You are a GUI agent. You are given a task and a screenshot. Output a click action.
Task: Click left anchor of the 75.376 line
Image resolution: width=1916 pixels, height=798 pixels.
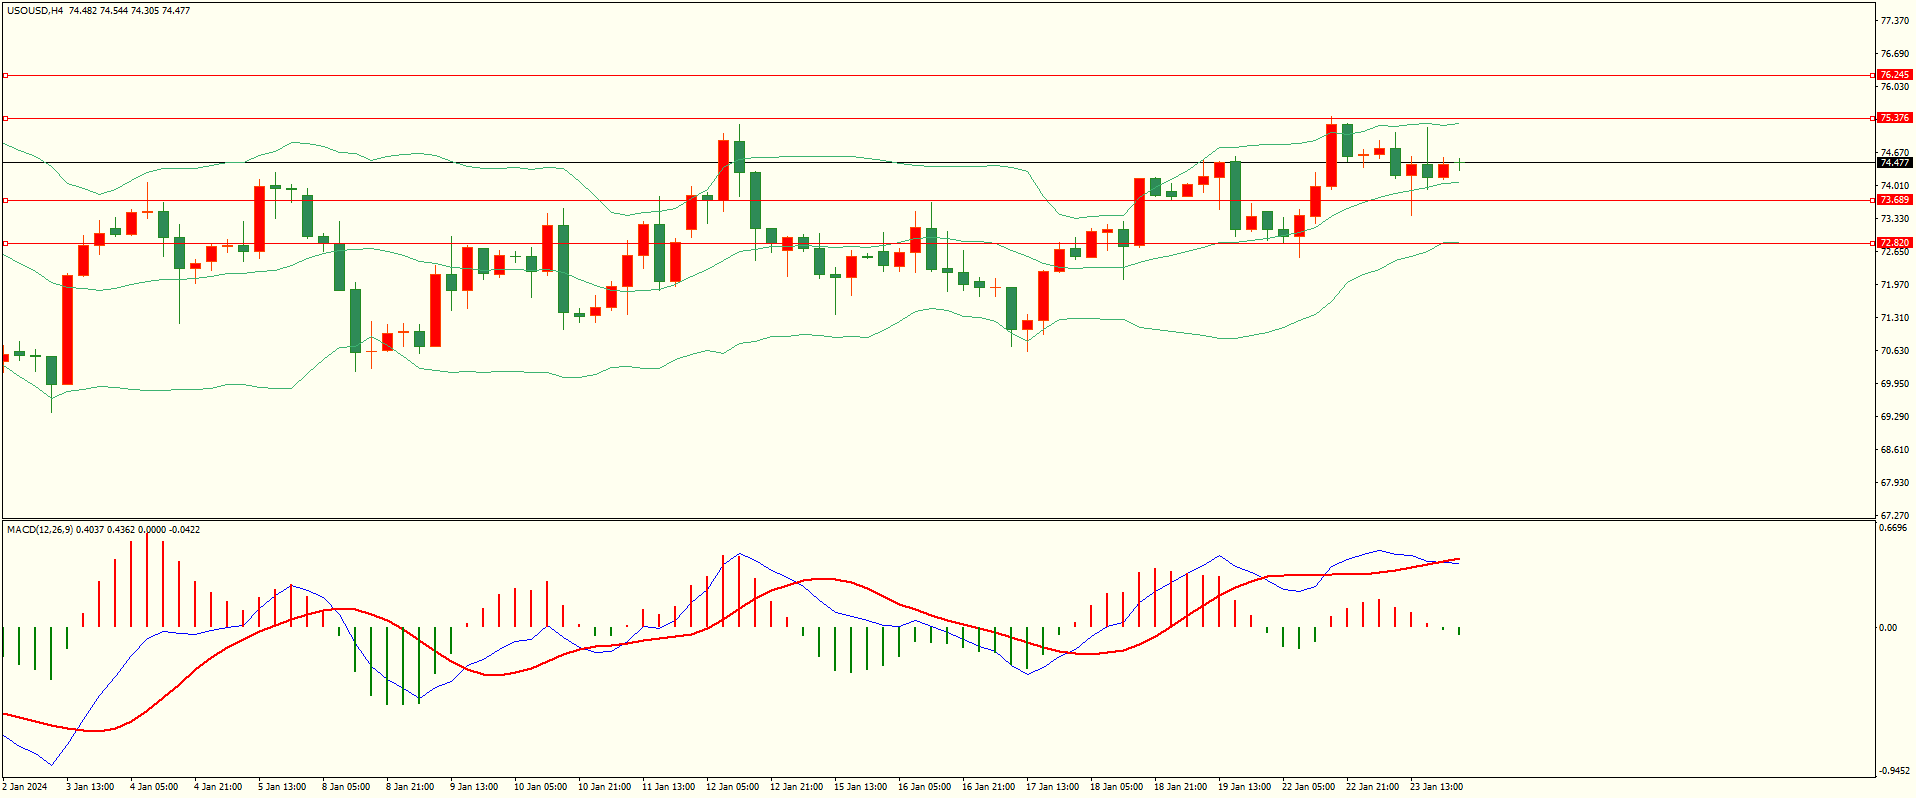point(5,118)
